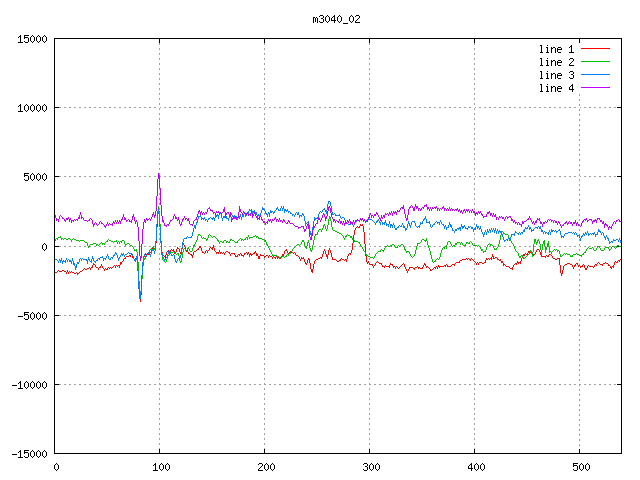Click the red line 1 legend sample
The width and height of the screenshot is (640, 480).
(x=595, y=49)
